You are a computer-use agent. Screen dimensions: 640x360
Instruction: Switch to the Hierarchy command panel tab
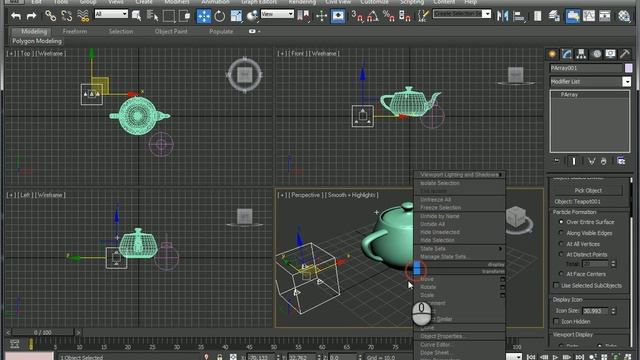point(581,54)
